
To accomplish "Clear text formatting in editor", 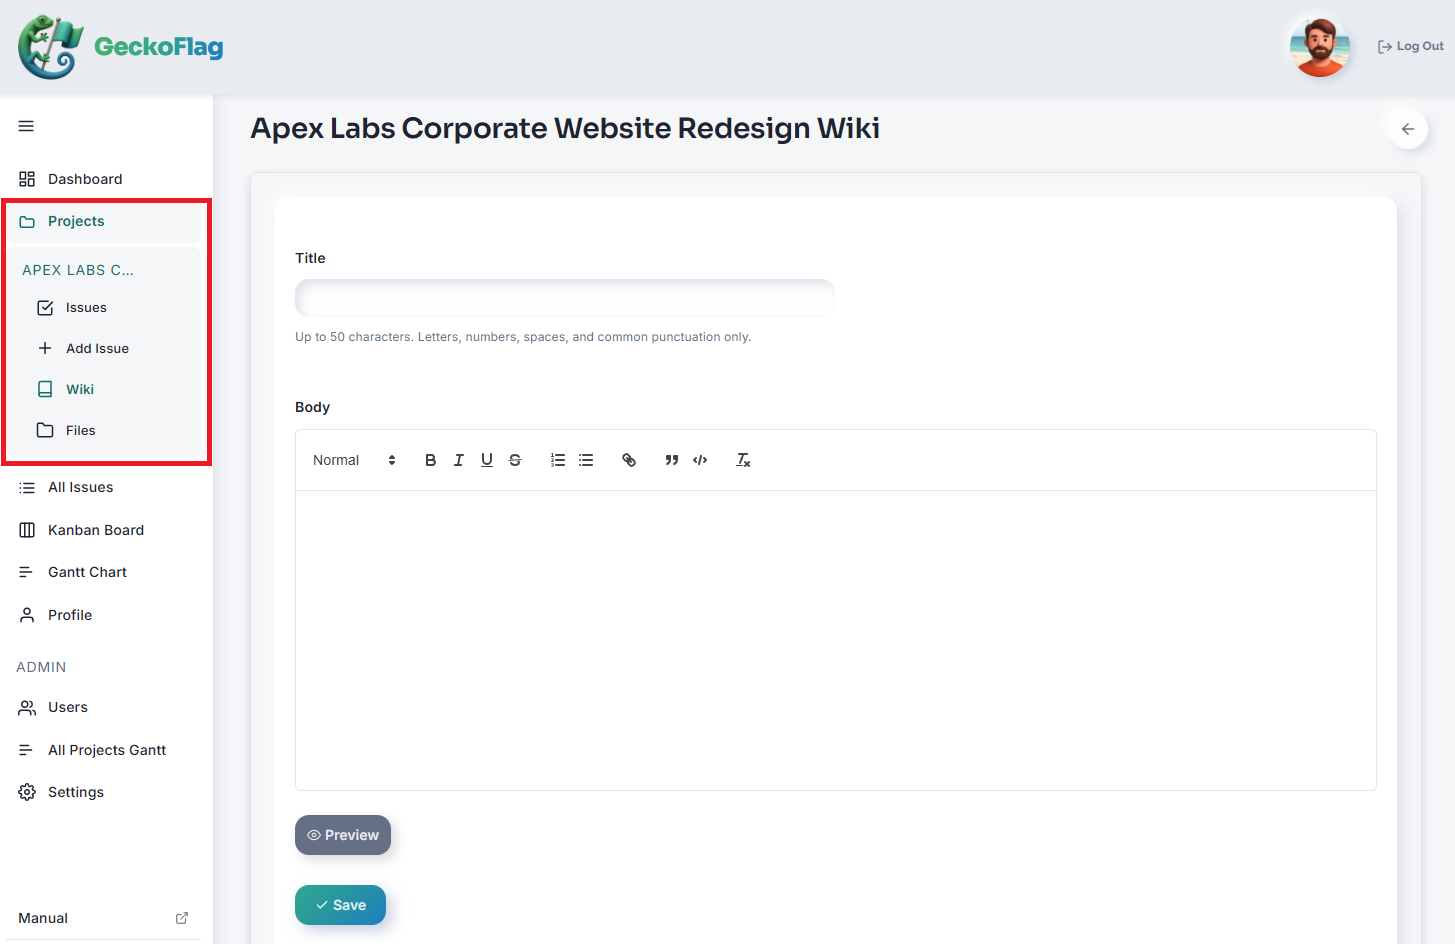I will [743, 460].
